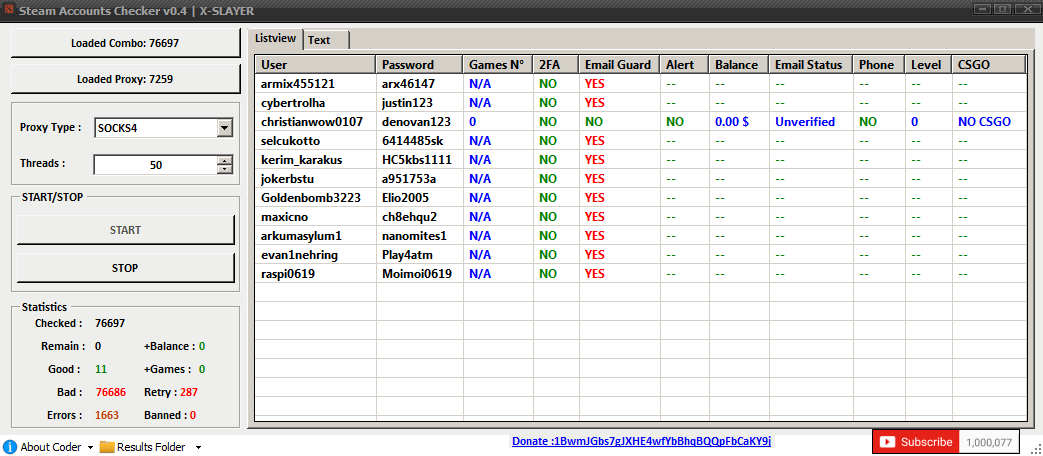The height and width of the screenshot is (456, 1043).
Task: Click the '+Balance :' label in Statistics
Action: 170,346
